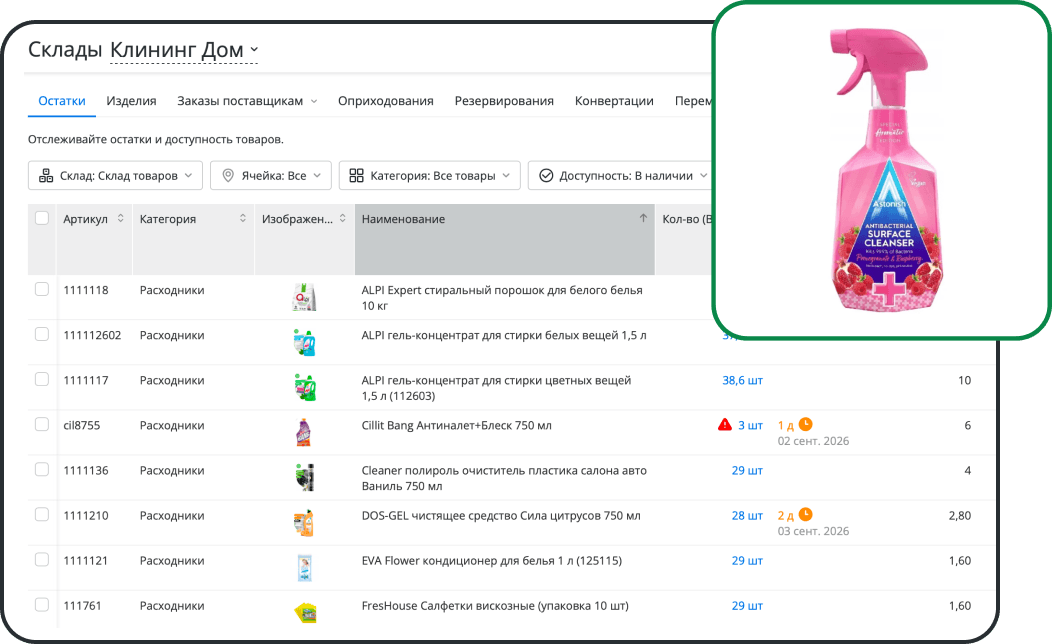
Task: Sort by the Категория column arrows
Action: pyautogui.click(x=243, y=218)
